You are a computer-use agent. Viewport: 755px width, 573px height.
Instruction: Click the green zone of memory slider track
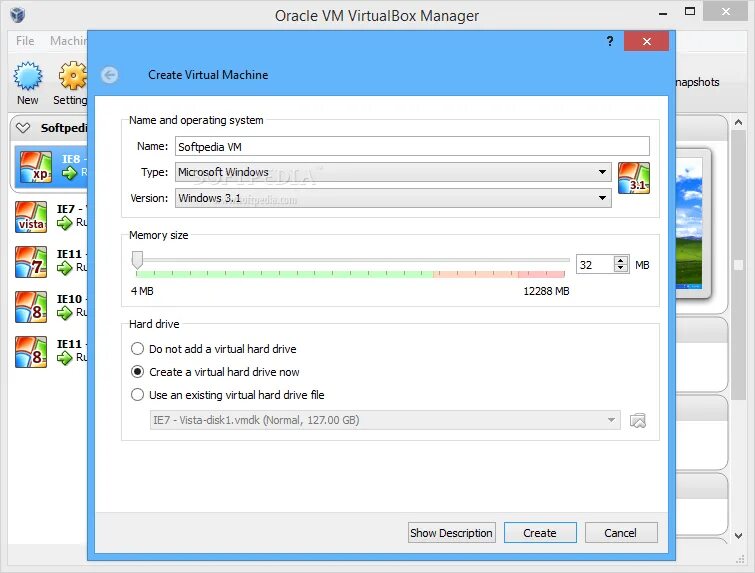(x=284, y=274)
